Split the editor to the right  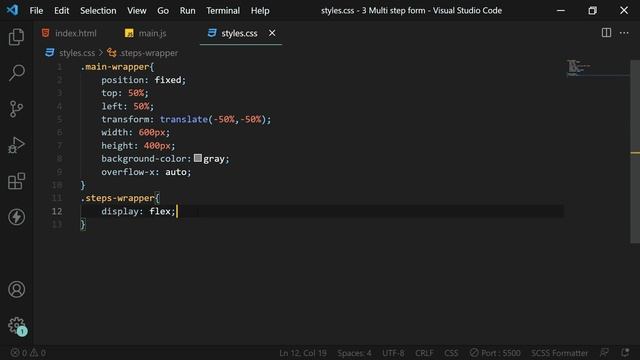pyautogui.click(x=606, y=33)
